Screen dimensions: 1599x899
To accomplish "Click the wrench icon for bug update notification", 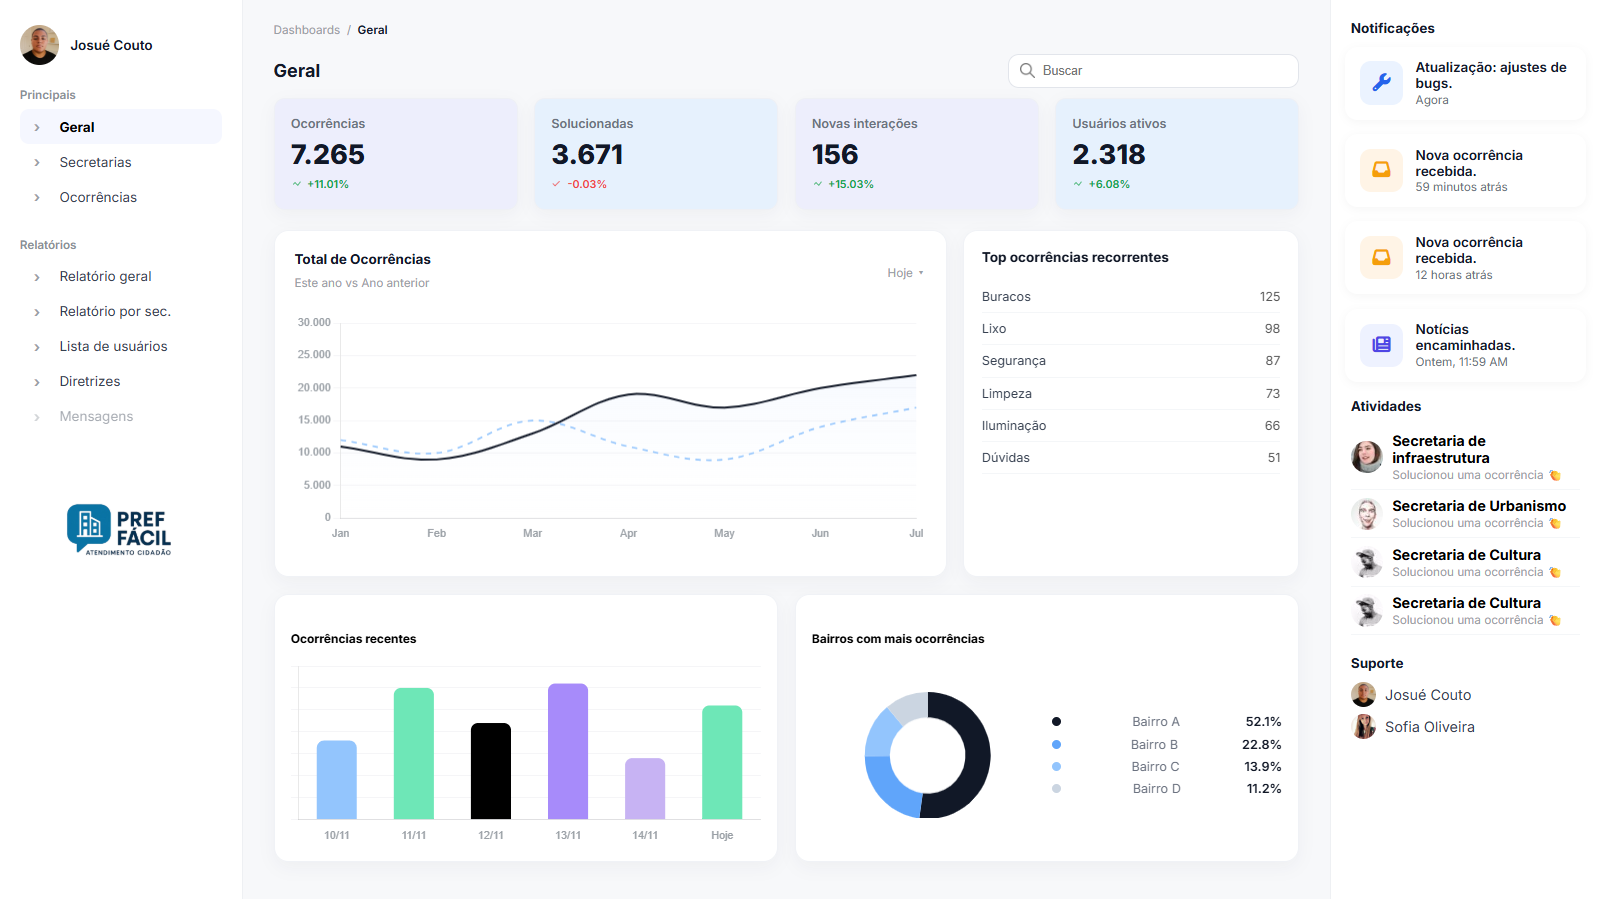I will pyautogui.click(x=1381, y=83).
